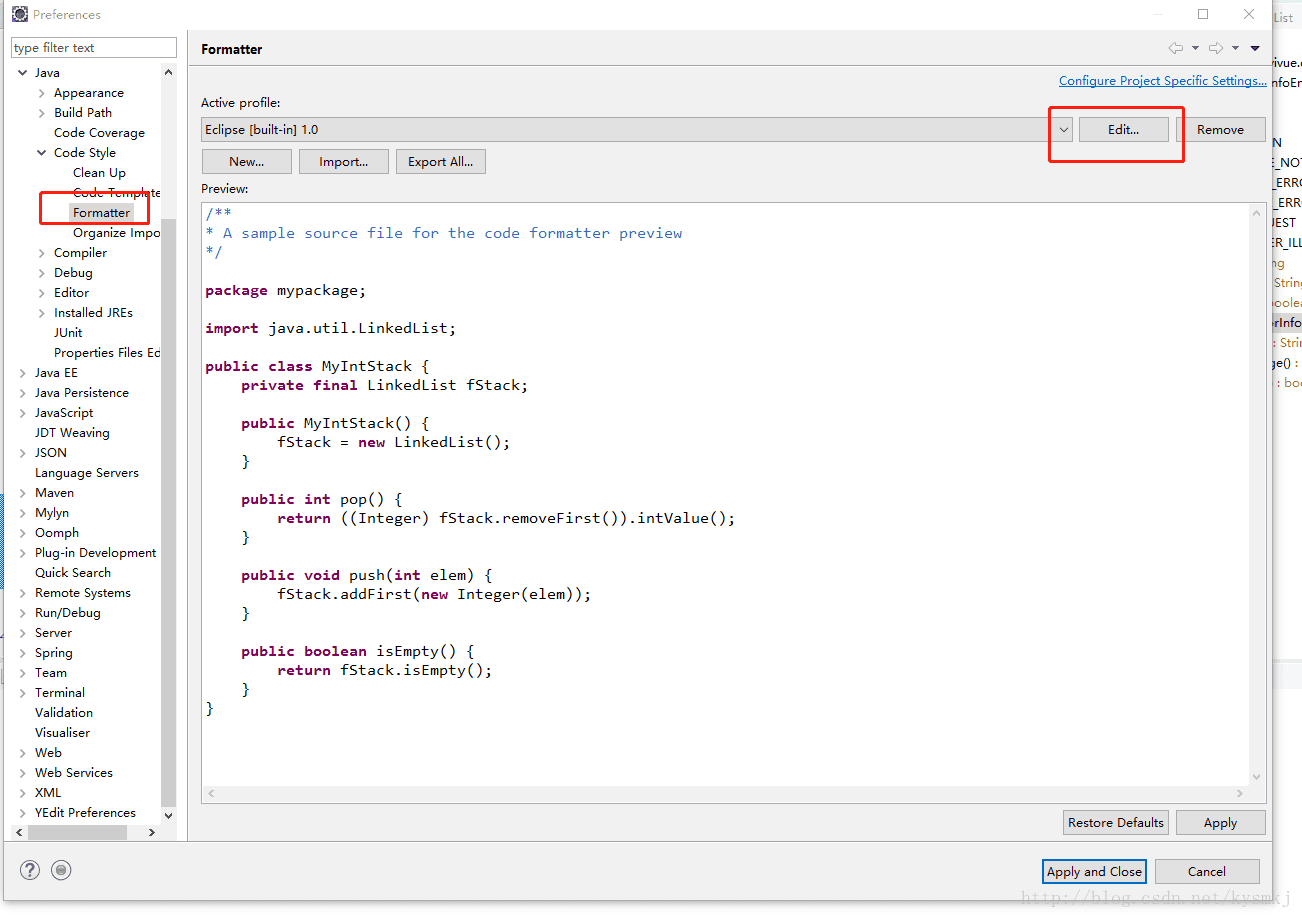Select Quick Search in the tree
The image size is (1302, 918).
pyautogui.click(x=73, y=573)
